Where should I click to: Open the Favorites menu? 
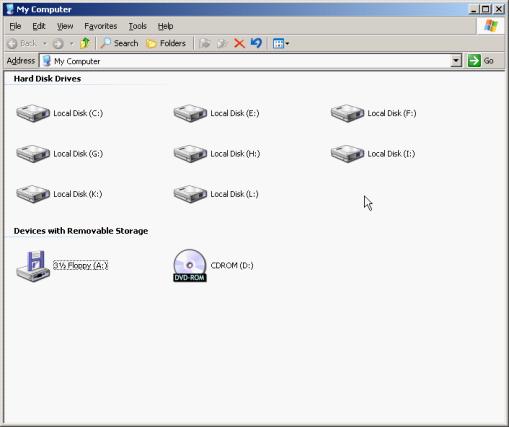pyautogui.click(x=101, y=26)
